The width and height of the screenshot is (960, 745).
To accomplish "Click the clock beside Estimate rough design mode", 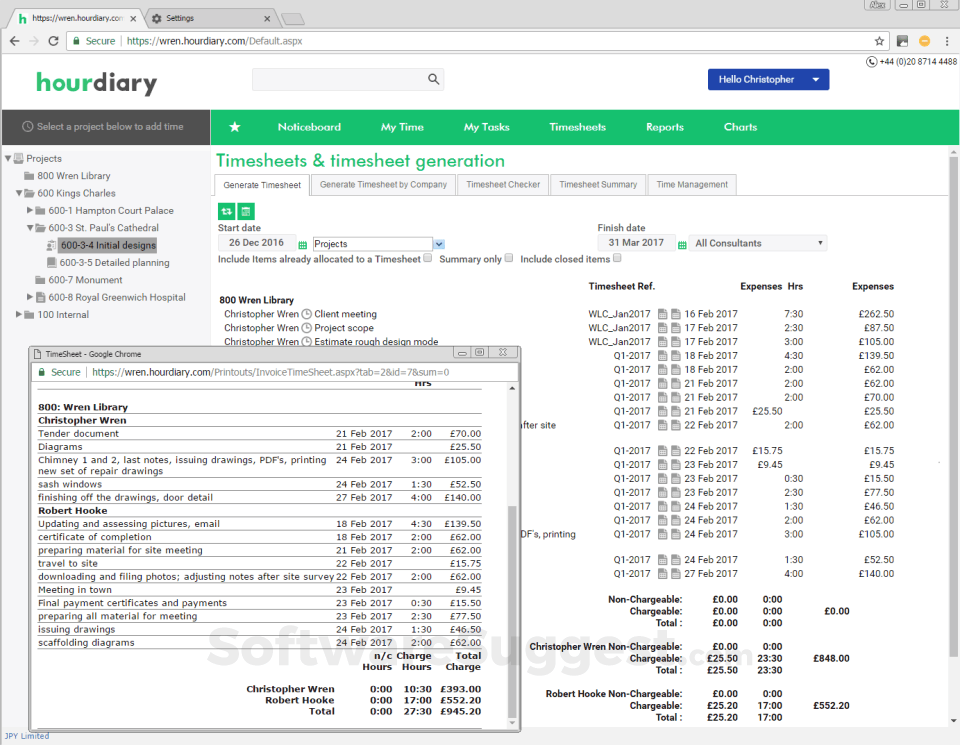I will point(307,342).
